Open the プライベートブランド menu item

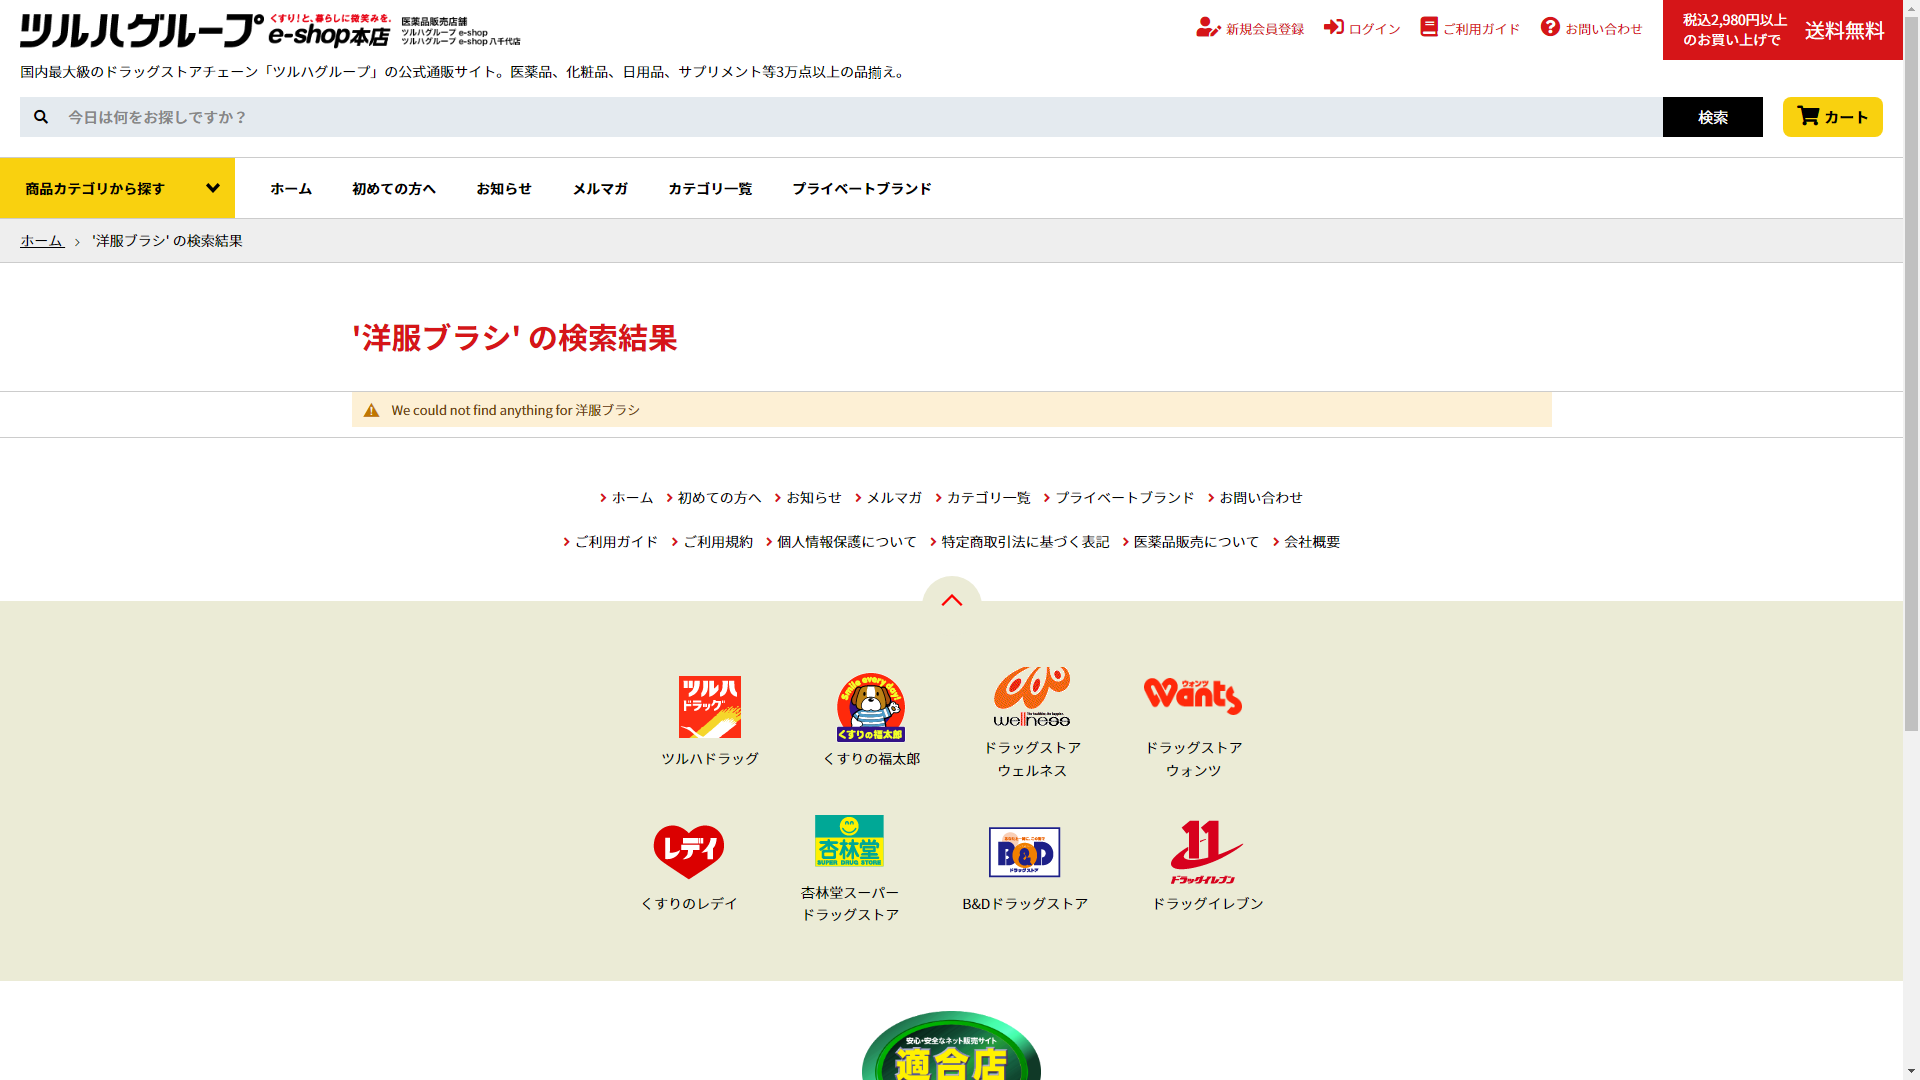point(861,188)
